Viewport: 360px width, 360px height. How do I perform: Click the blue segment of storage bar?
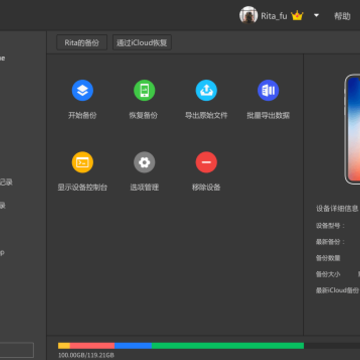133,346
